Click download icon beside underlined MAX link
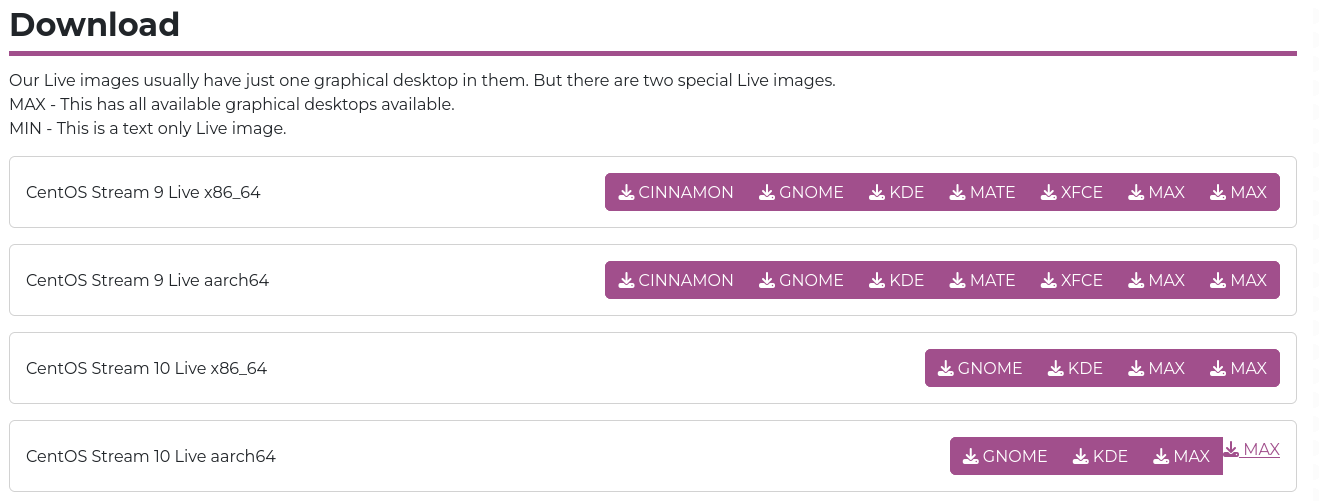Image resolution: width=1319 pixels, height=501 pixels. point(1231,450)
